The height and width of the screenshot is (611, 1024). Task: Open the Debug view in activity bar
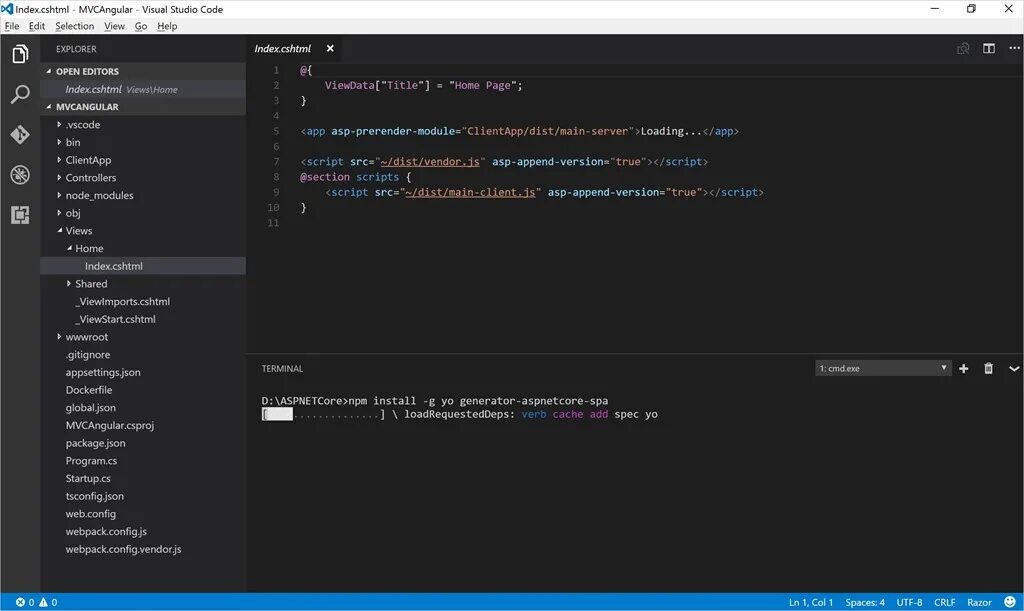click(x=20, y=175)
